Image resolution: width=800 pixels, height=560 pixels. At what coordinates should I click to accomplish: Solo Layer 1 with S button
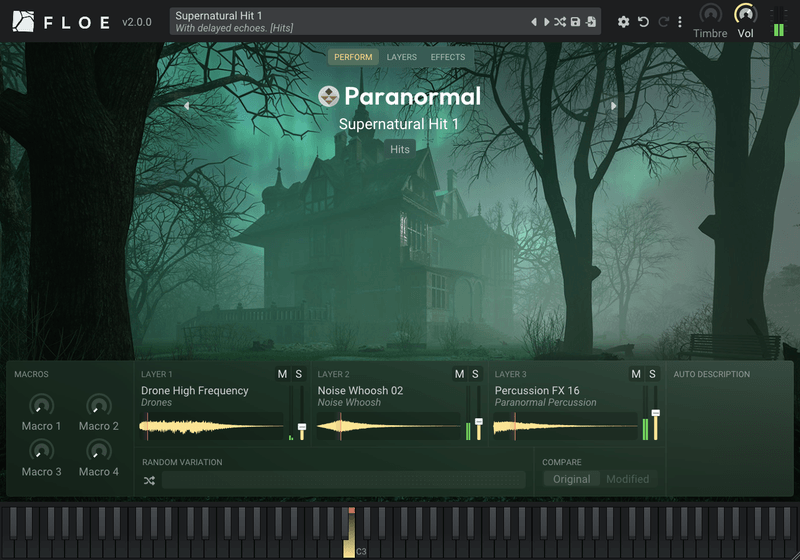pos(298,374)
